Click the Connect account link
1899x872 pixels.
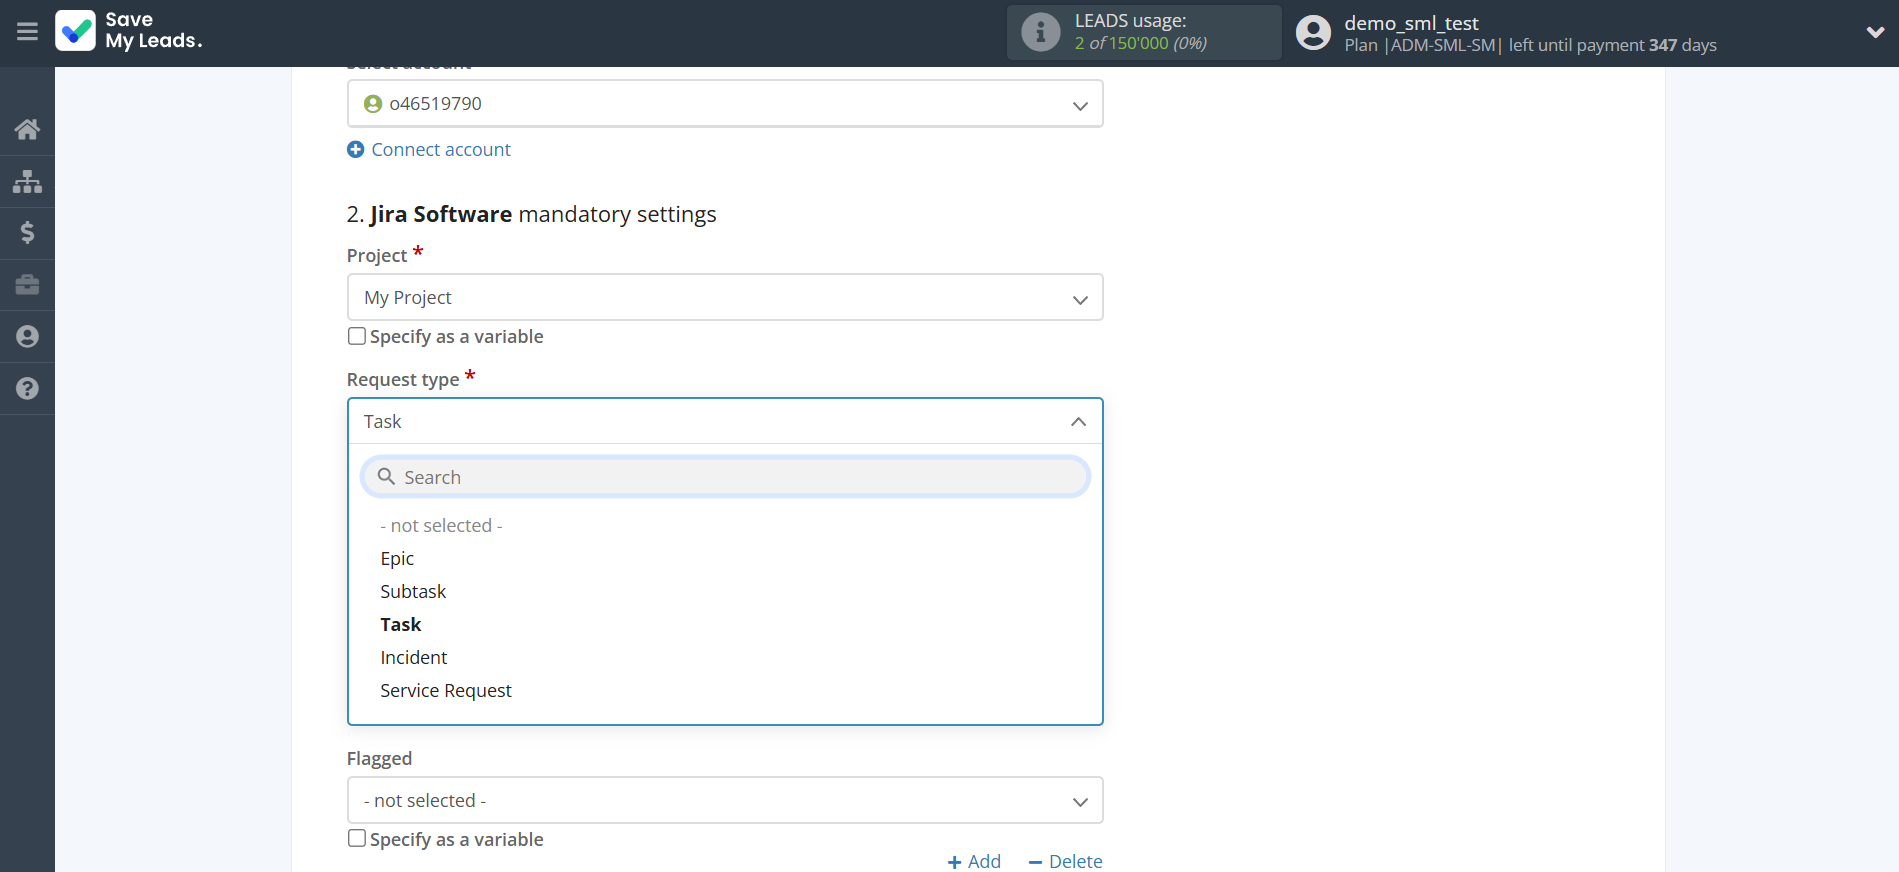[440, 150]
